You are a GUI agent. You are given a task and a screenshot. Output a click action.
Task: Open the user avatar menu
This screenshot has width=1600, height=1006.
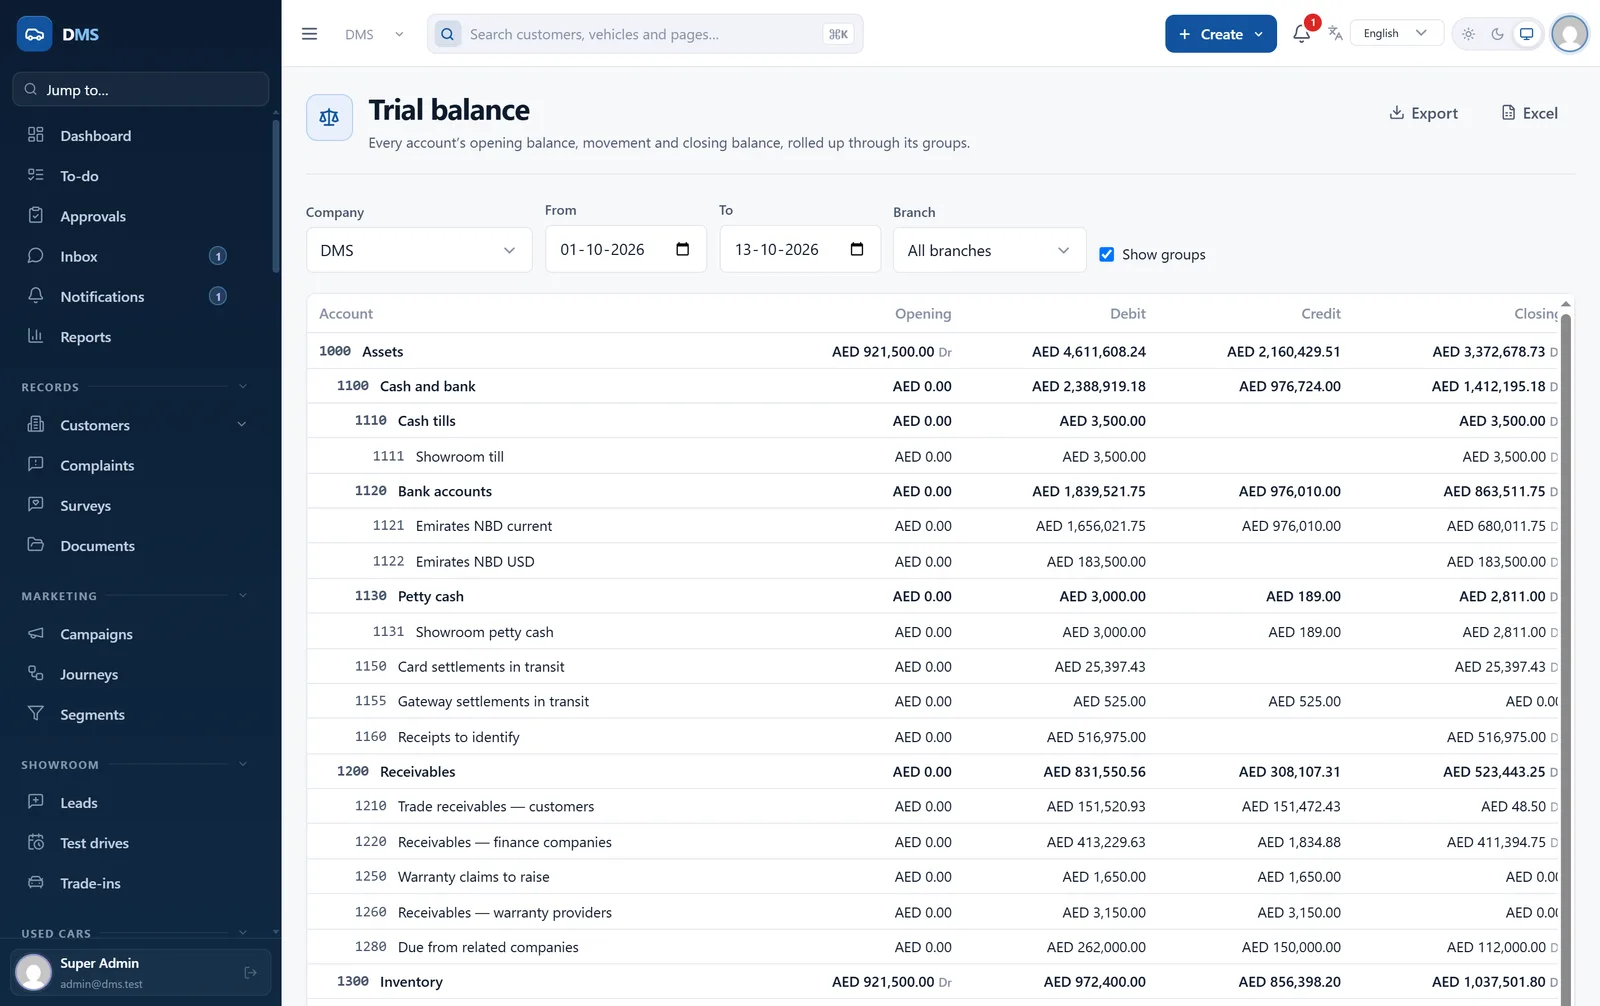(x=1570, y=34)
